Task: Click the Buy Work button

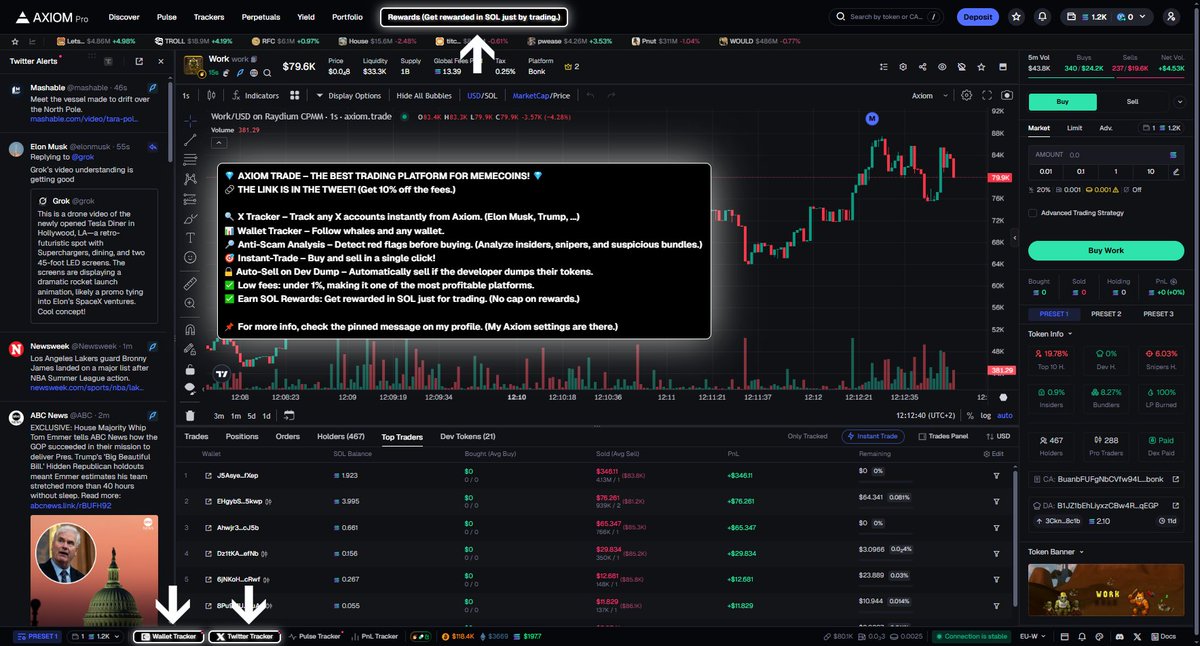Action: pyautogui.click(x=1106, y=250)
